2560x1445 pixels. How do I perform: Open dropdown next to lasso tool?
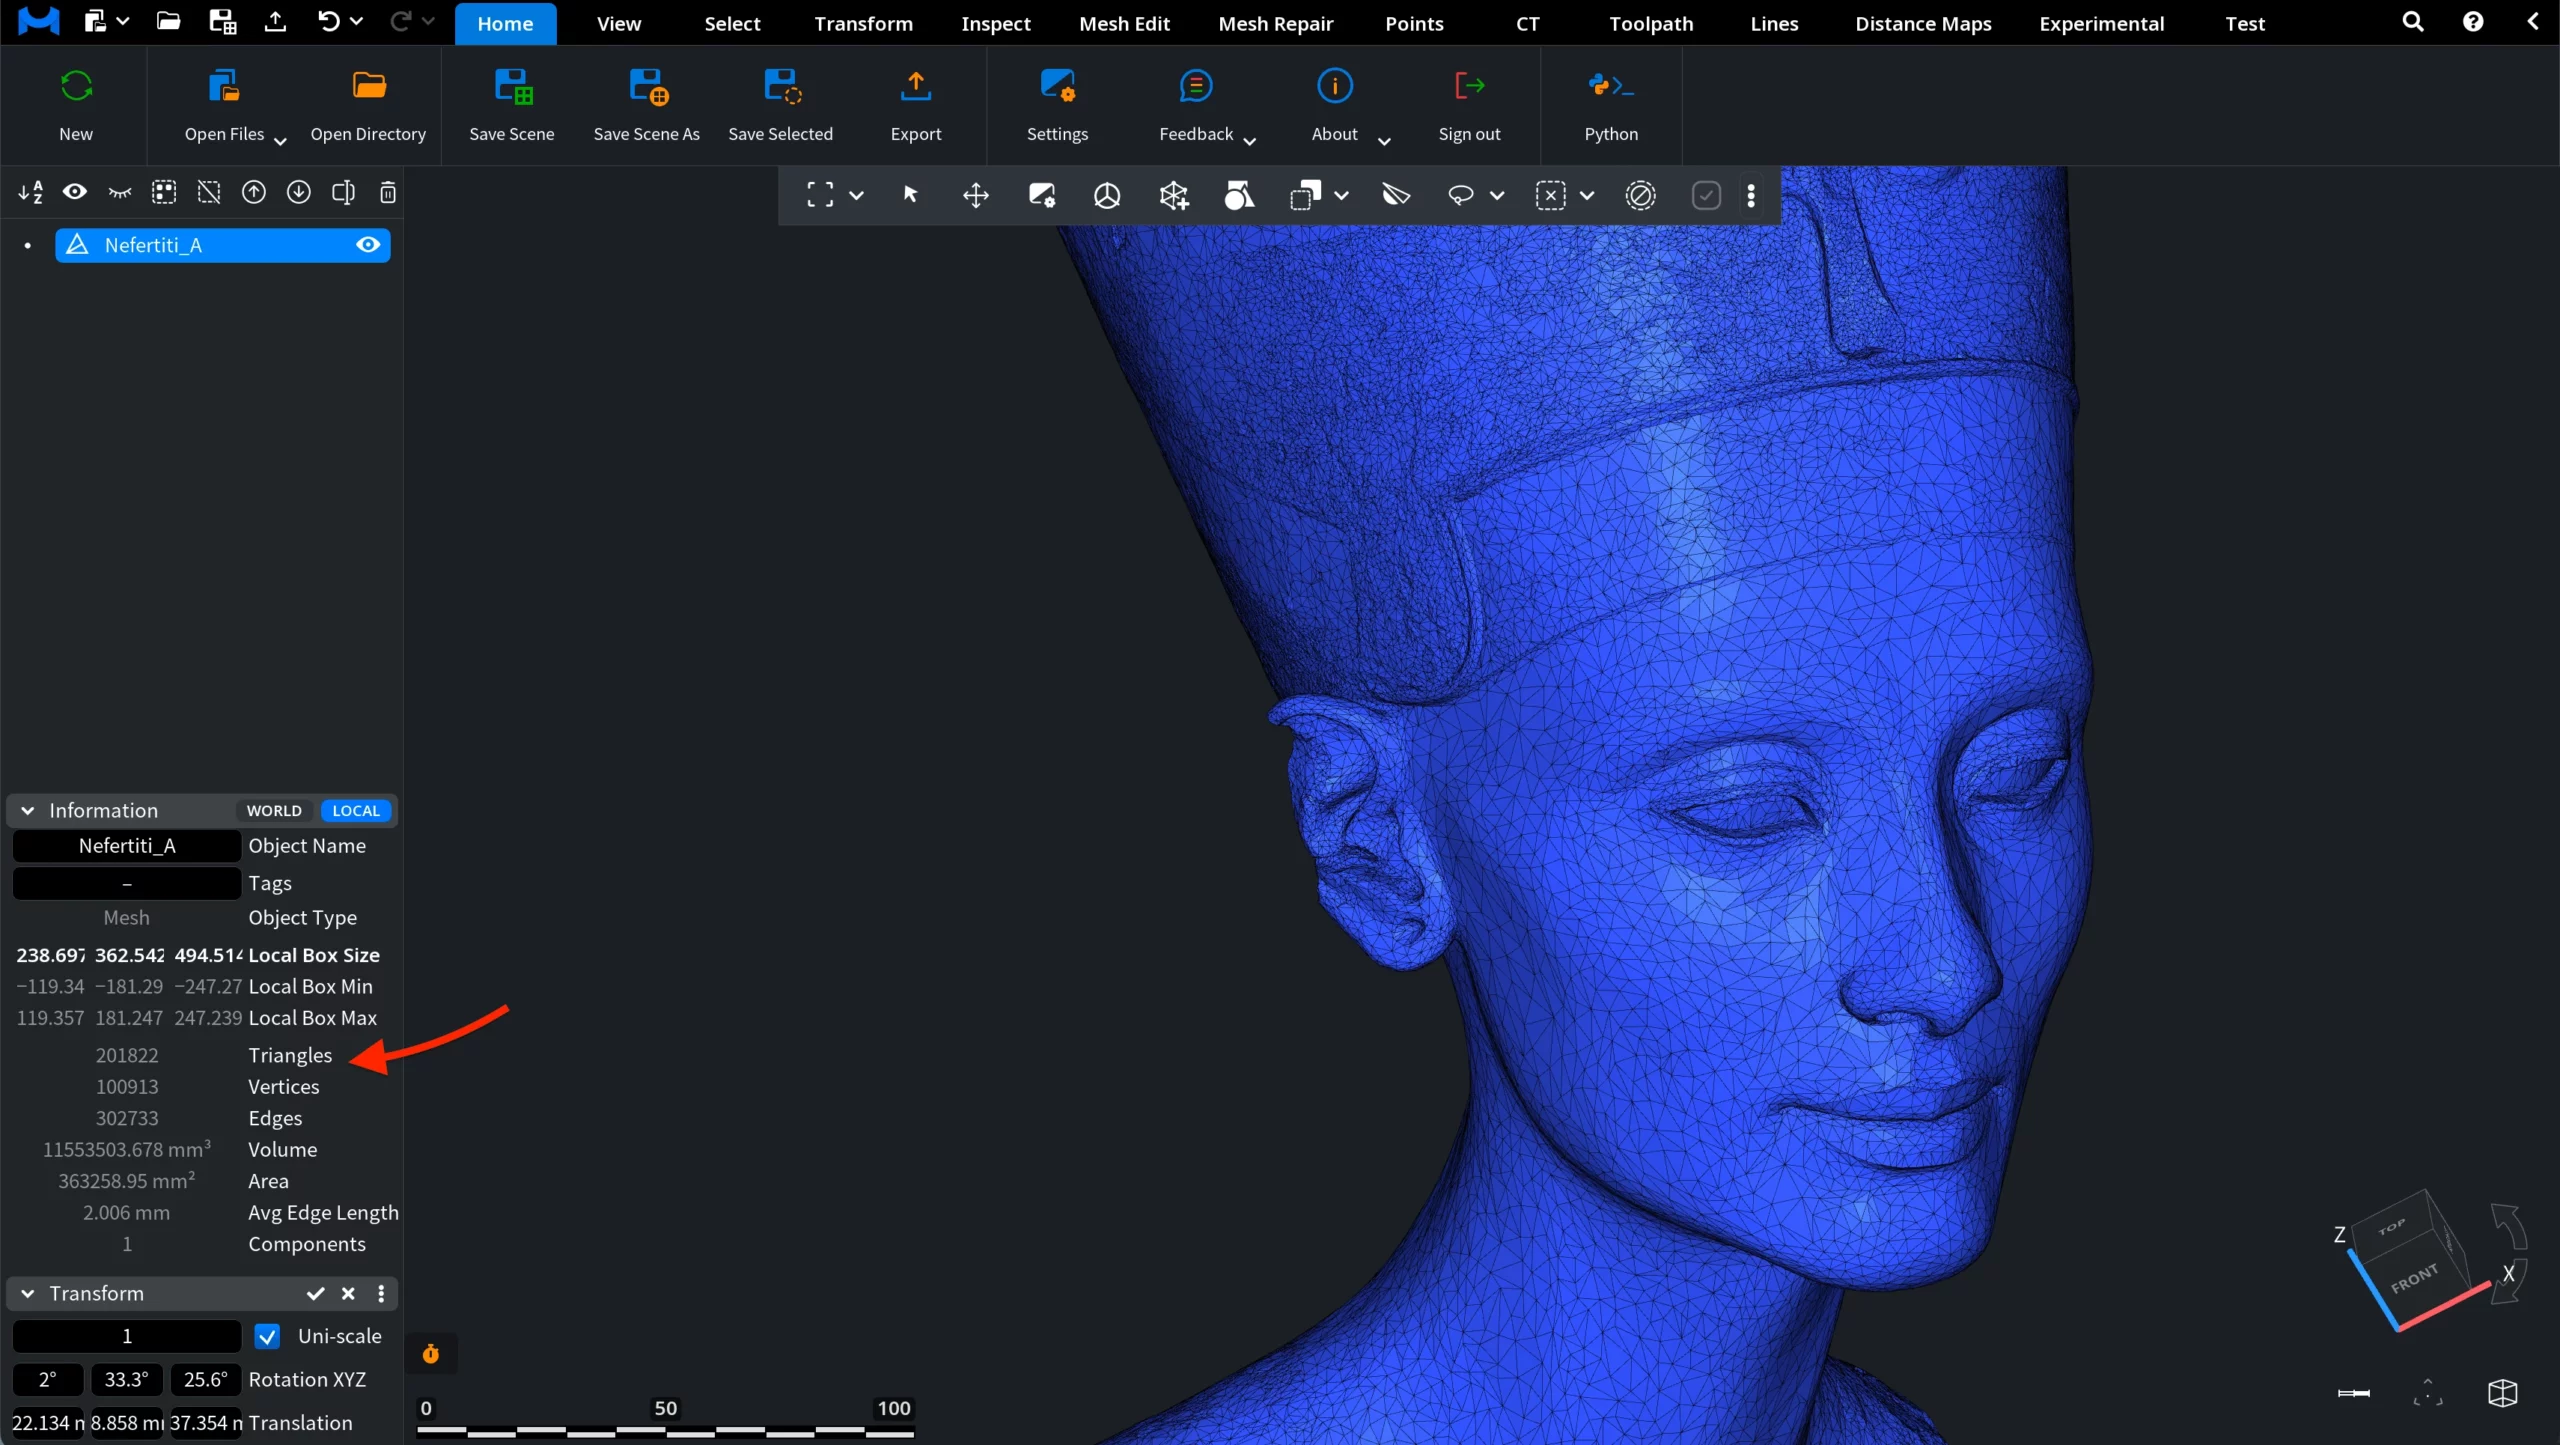1497,195
